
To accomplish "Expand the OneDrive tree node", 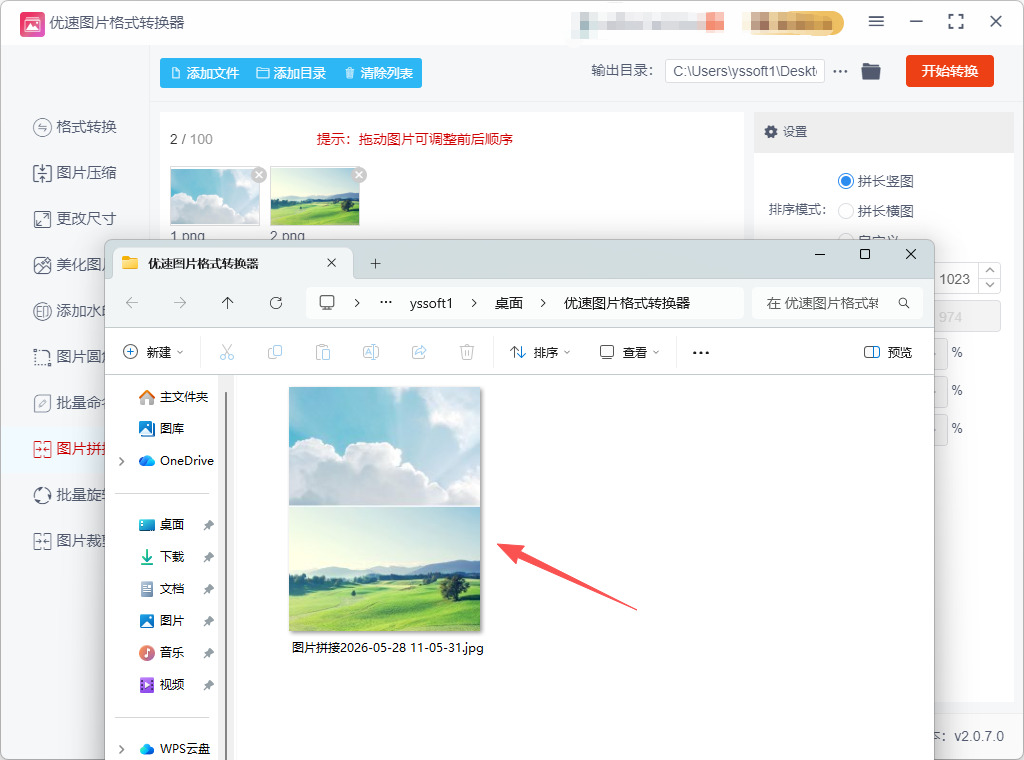I will point(121,461).
